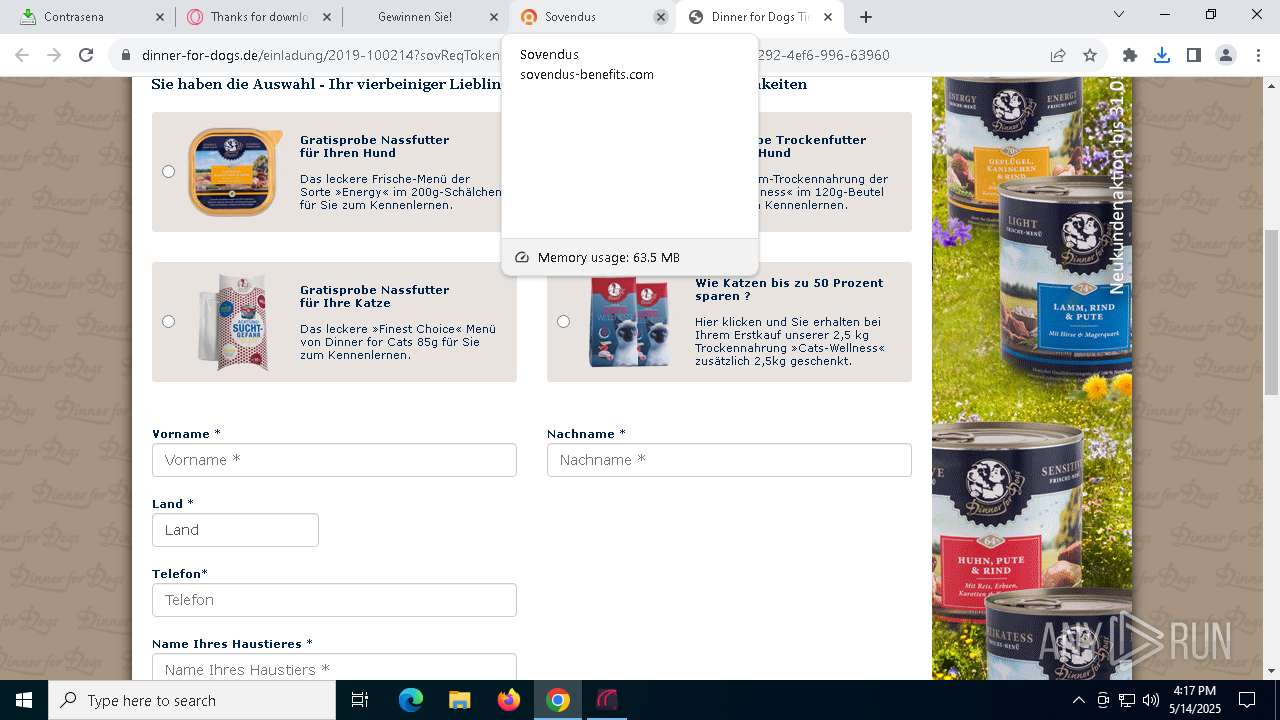Viewport: 1280px width, 720px height.
Task: Open the Windows notification center
Action: [1247, 700]
